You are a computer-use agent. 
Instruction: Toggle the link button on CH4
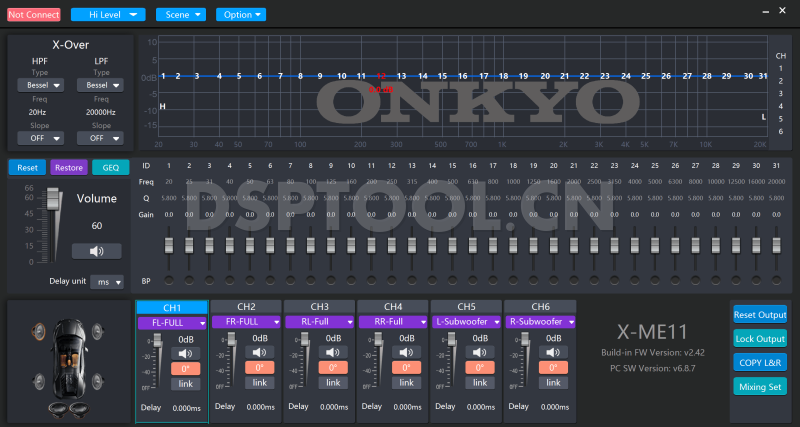405,383
